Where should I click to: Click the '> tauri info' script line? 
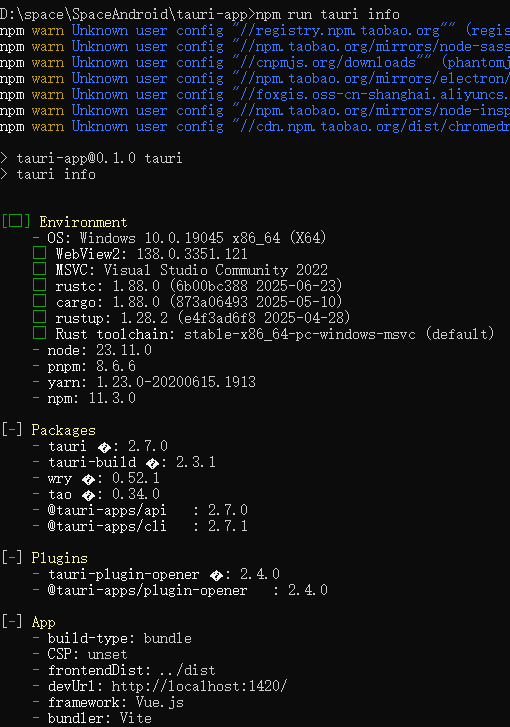tap(48, 174)
